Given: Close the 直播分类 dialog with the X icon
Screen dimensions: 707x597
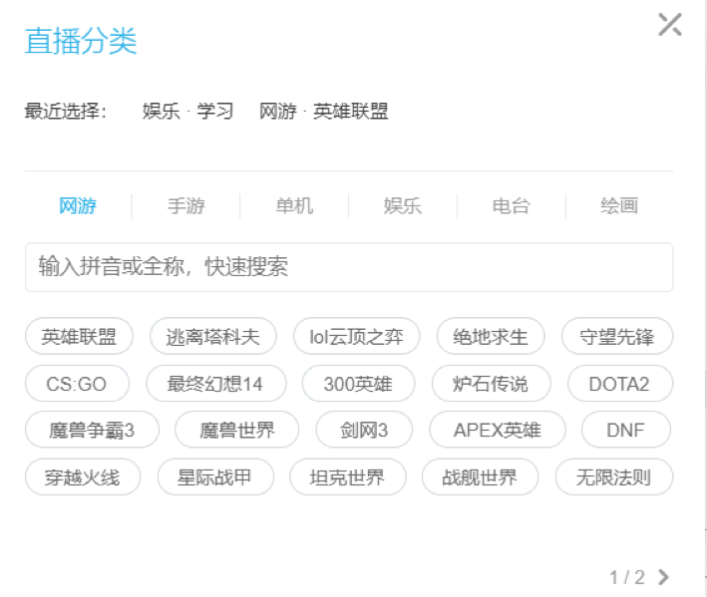Looking at the screenshot, I should click(669, 27).
